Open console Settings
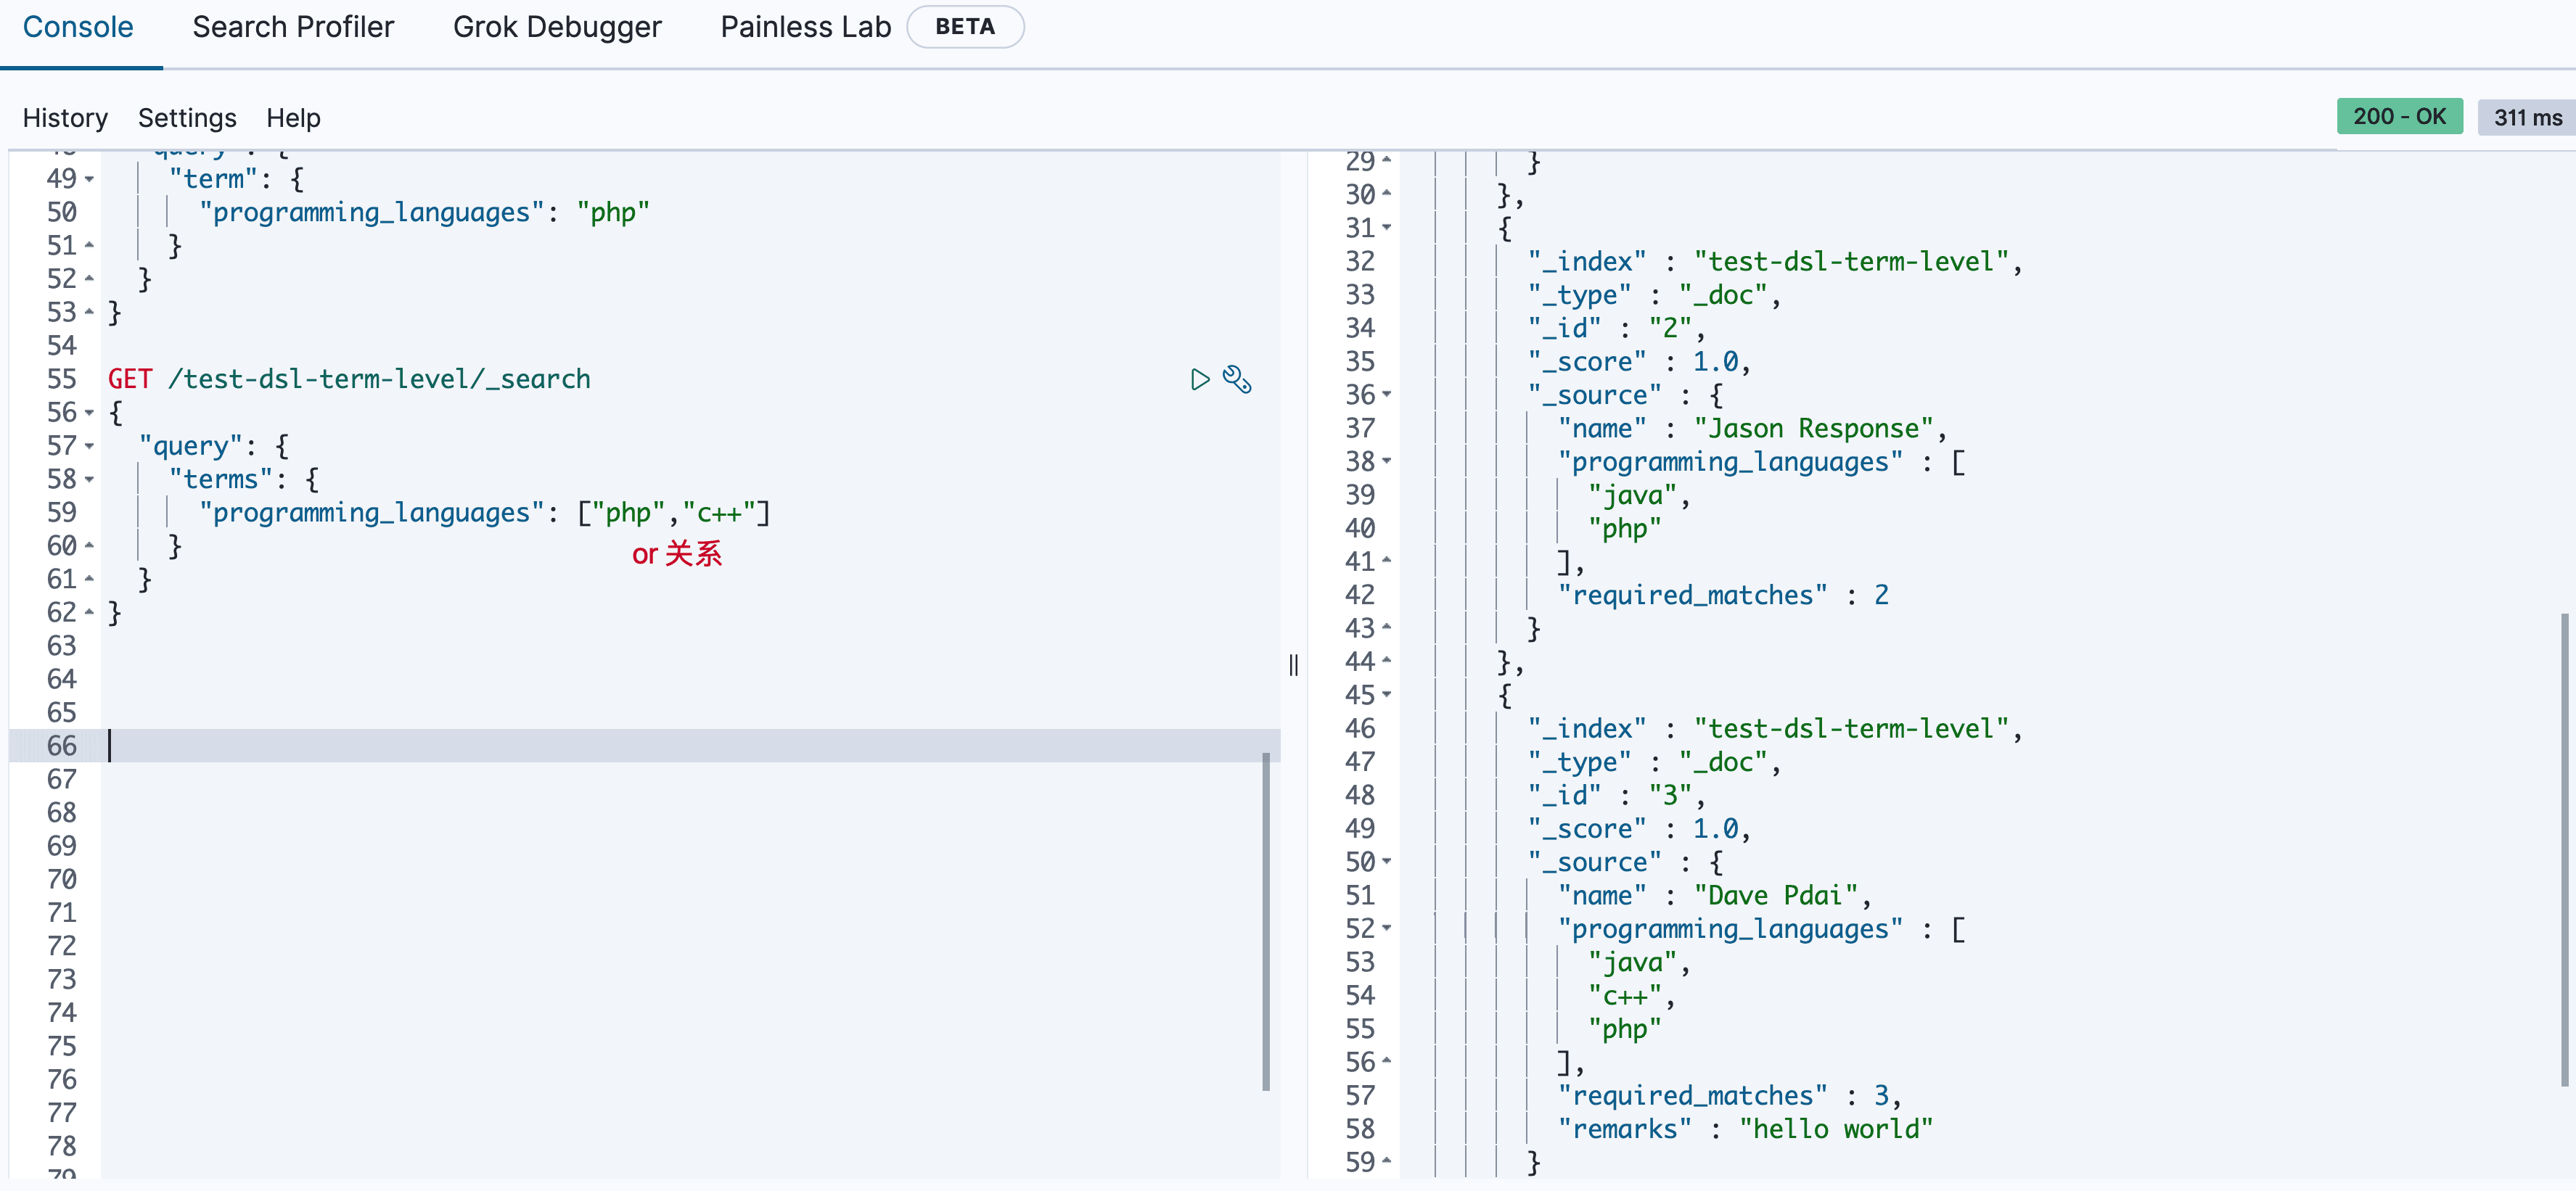This screenshot has height=1191, width=2576. (187, 118)
